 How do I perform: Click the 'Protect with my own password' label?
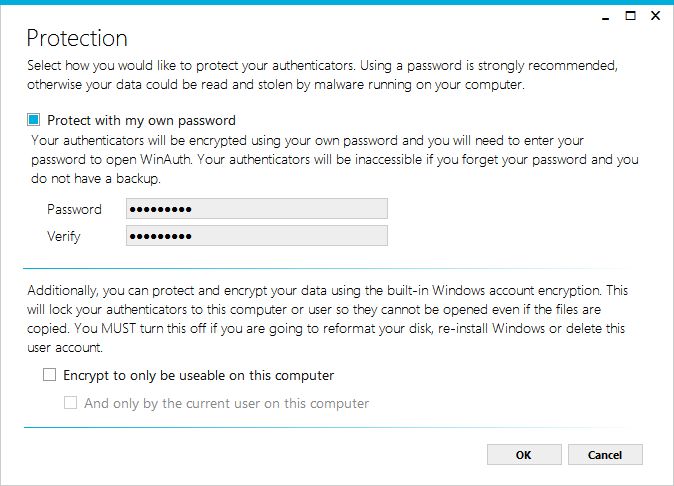[x=141, y=120]
